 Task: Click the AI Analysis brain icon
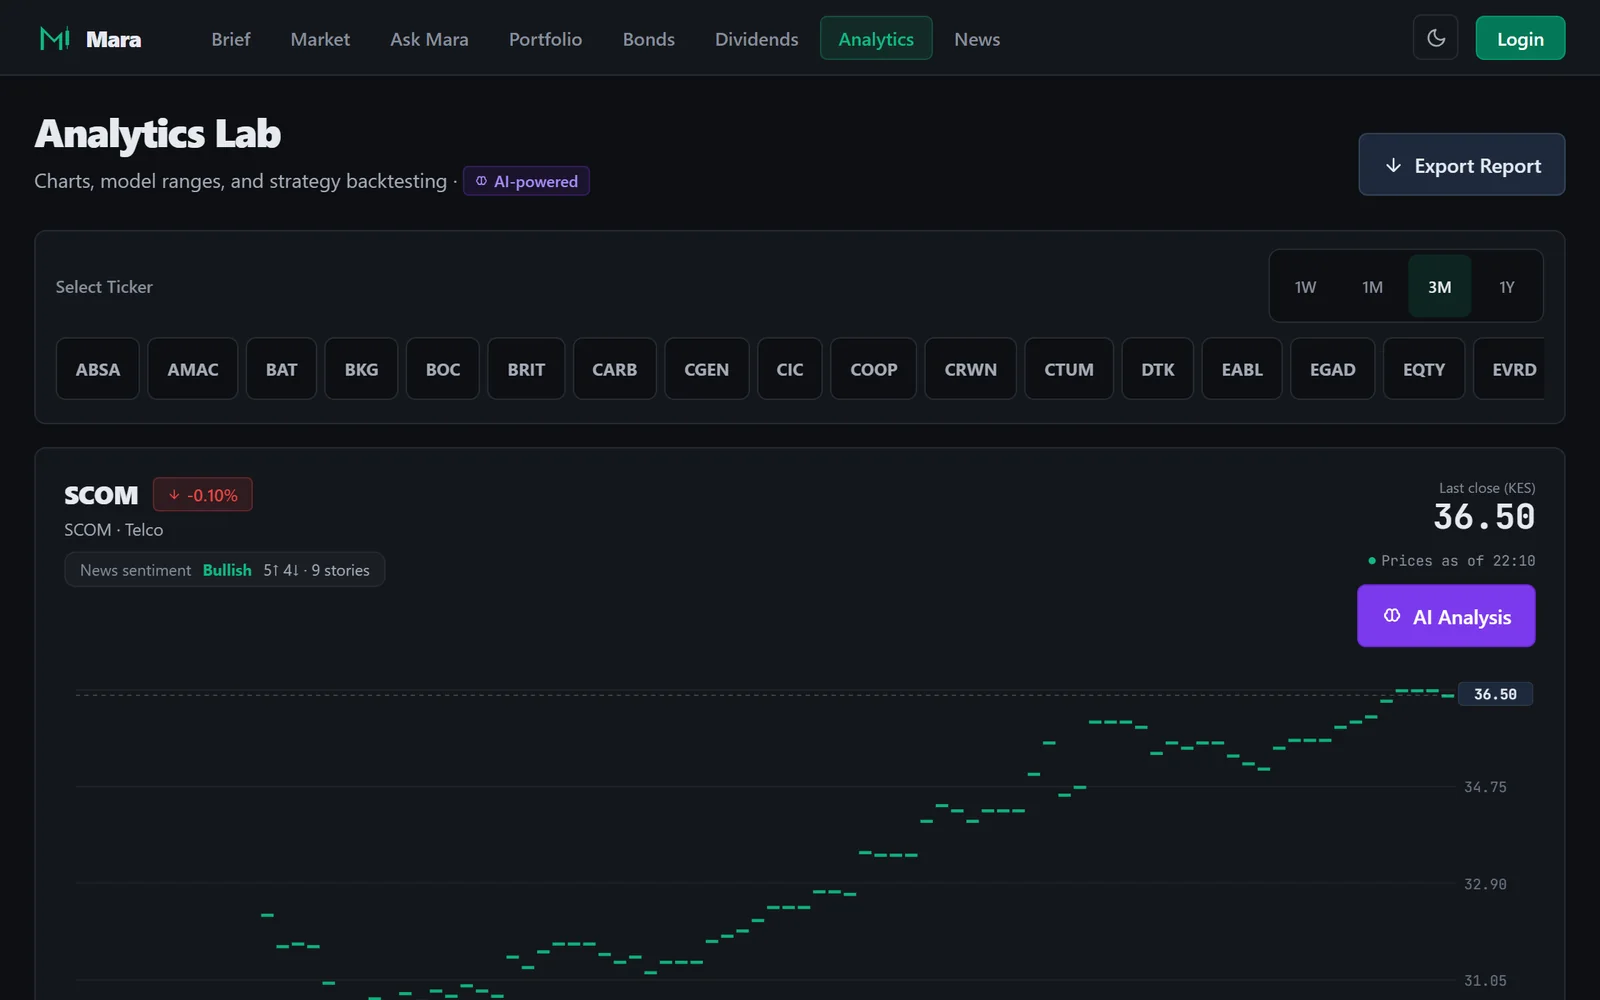pos(1392,616)
